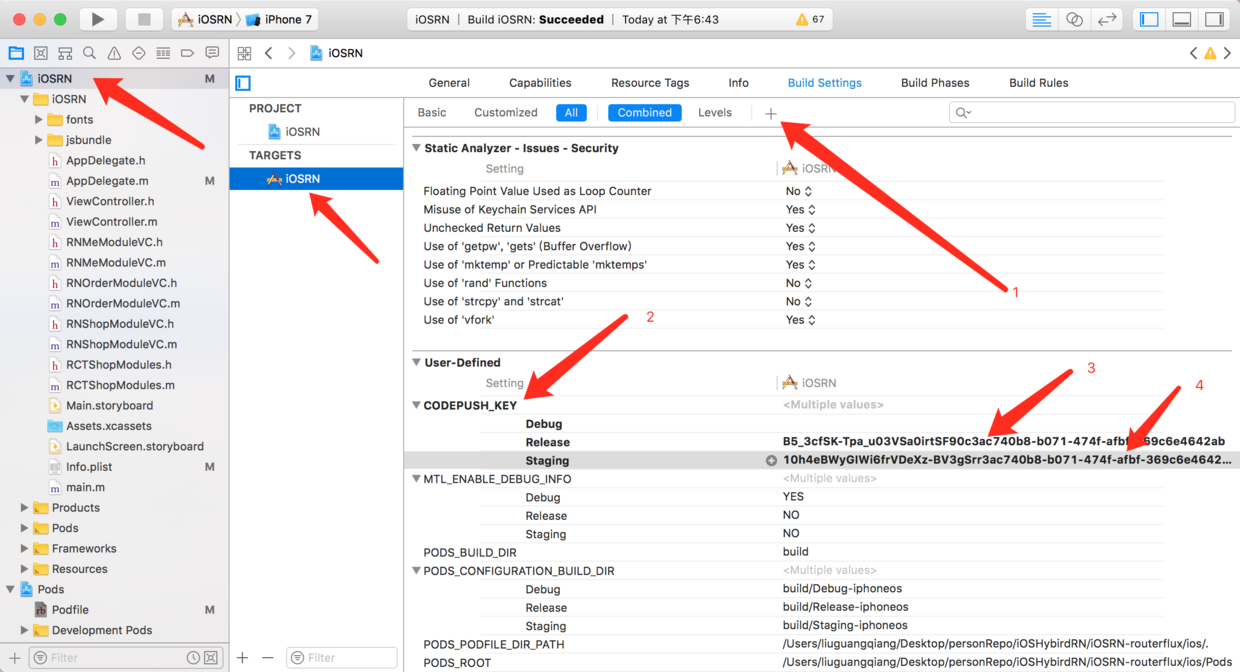
Task: Show Customized build settings
Action: tap(506, 113)
